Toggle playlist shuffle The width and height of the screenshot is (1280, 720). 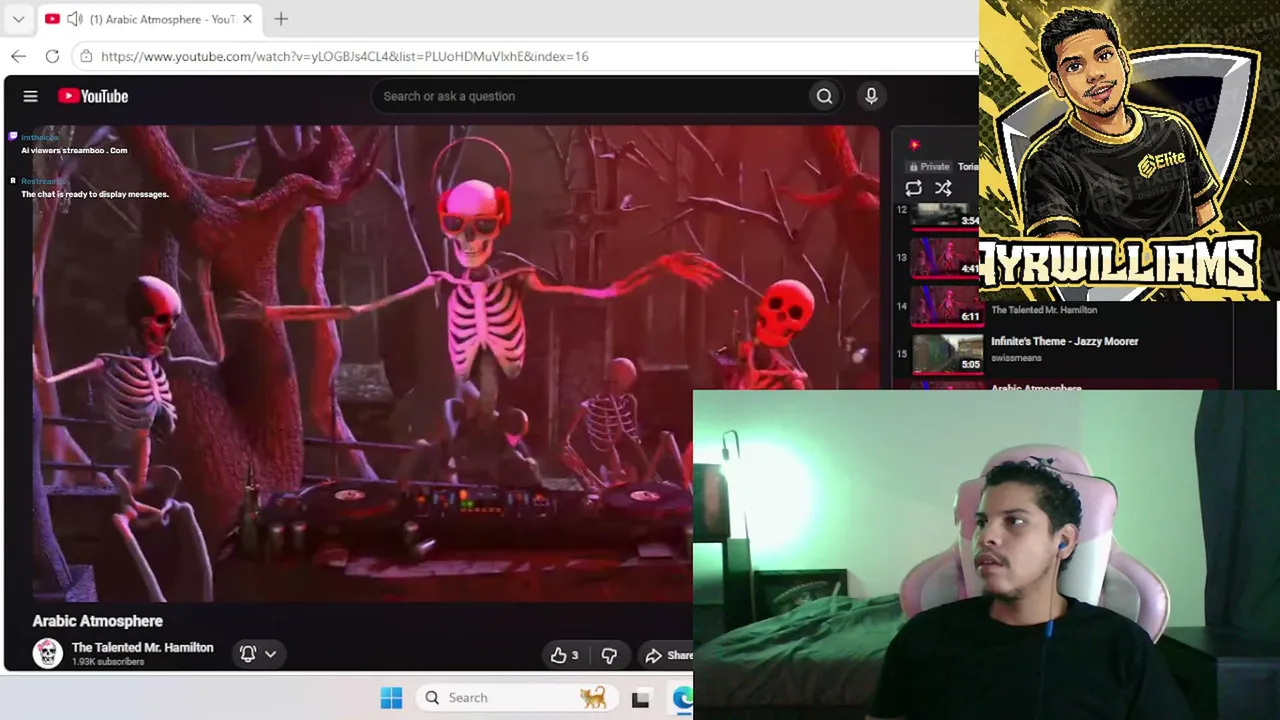[943, 188]
